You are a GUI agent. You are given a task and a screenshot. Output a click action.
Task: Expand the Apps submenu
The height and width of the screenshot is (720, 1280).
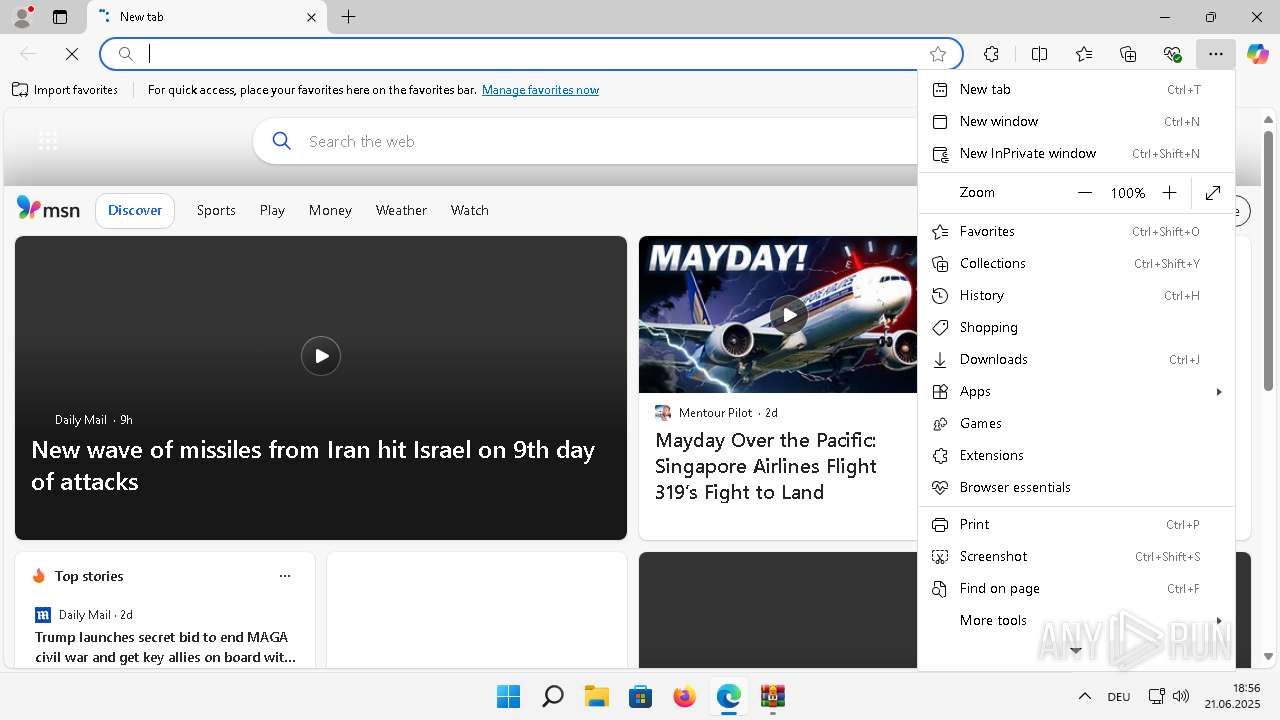click(x=1076, y=391)
